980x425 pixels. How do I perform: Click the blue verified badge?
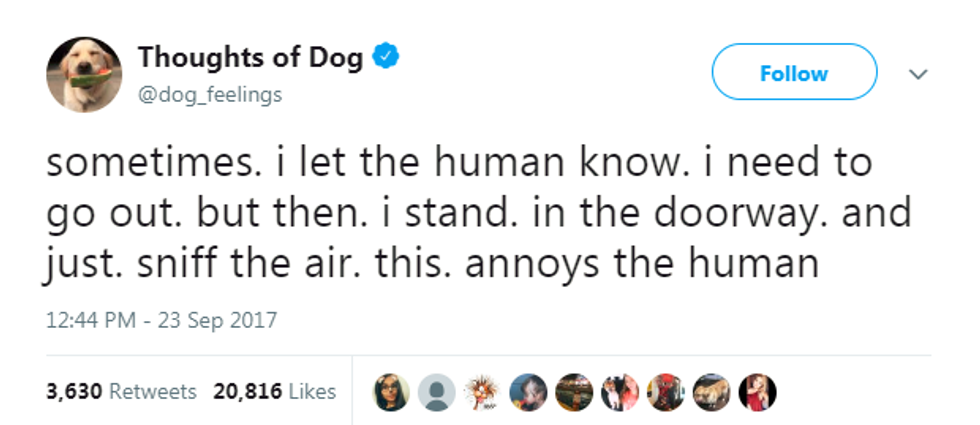click(386, 57)
